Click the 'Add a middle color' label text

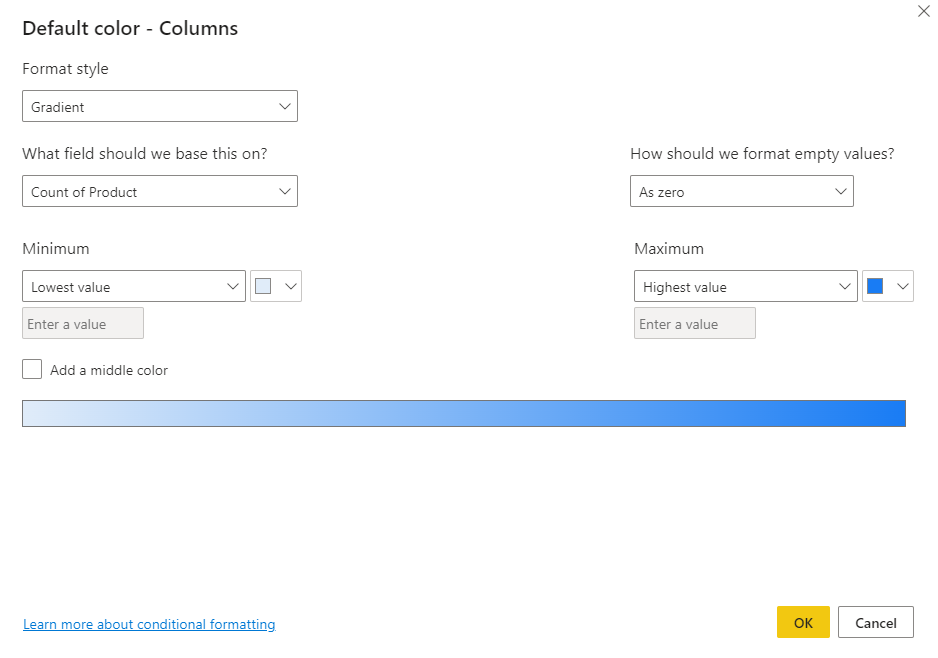(x=109, y=370)
